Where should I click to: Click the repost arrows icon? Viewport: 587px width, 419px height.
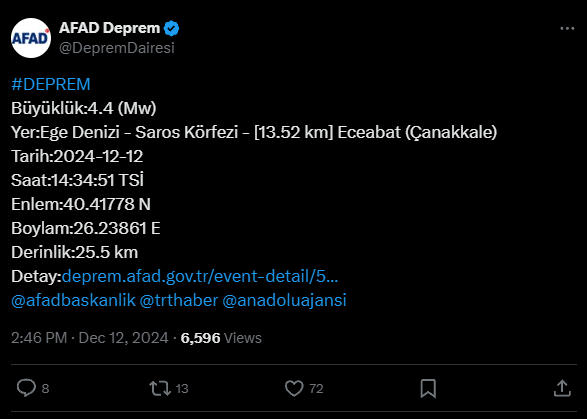[x=160, y=388]
